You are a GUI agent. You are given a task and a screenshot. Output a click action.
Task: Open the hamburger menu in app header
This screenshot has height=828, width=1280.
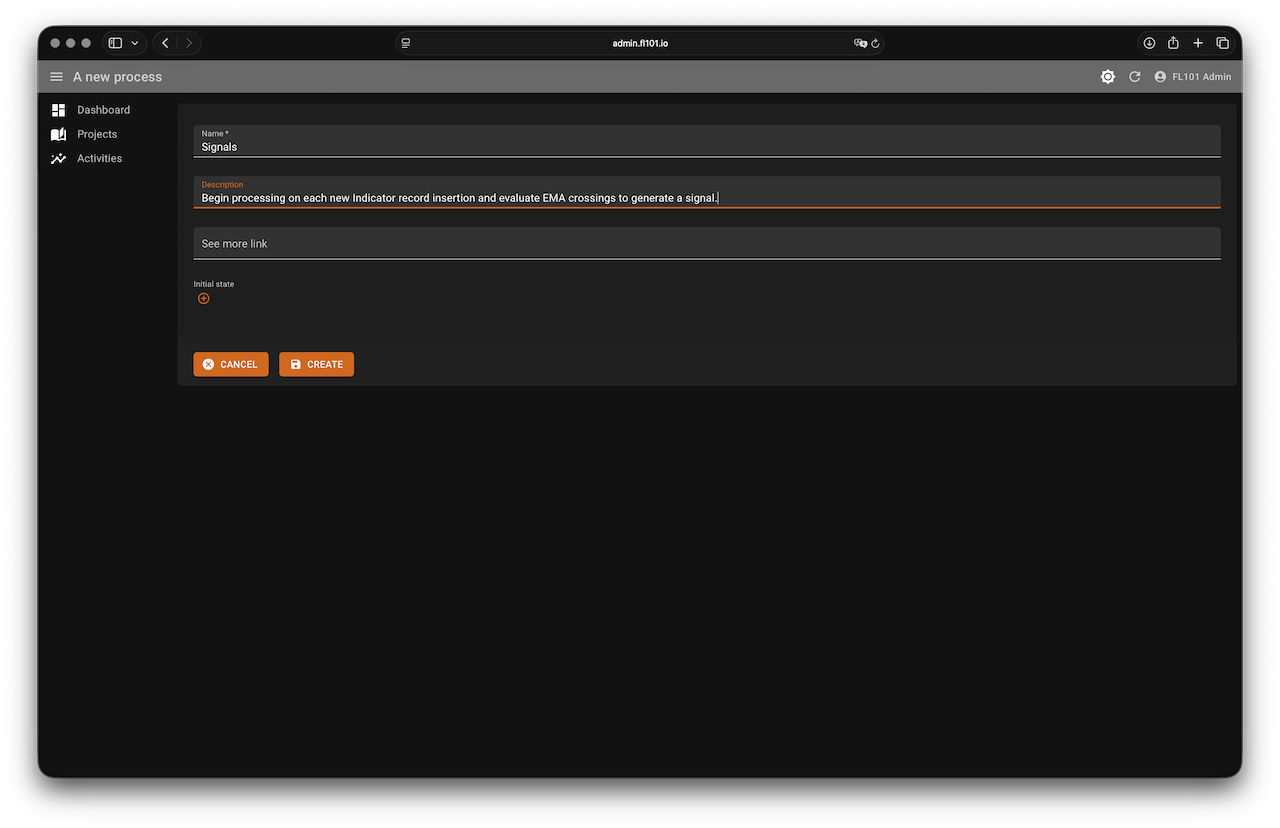(56, 77)
